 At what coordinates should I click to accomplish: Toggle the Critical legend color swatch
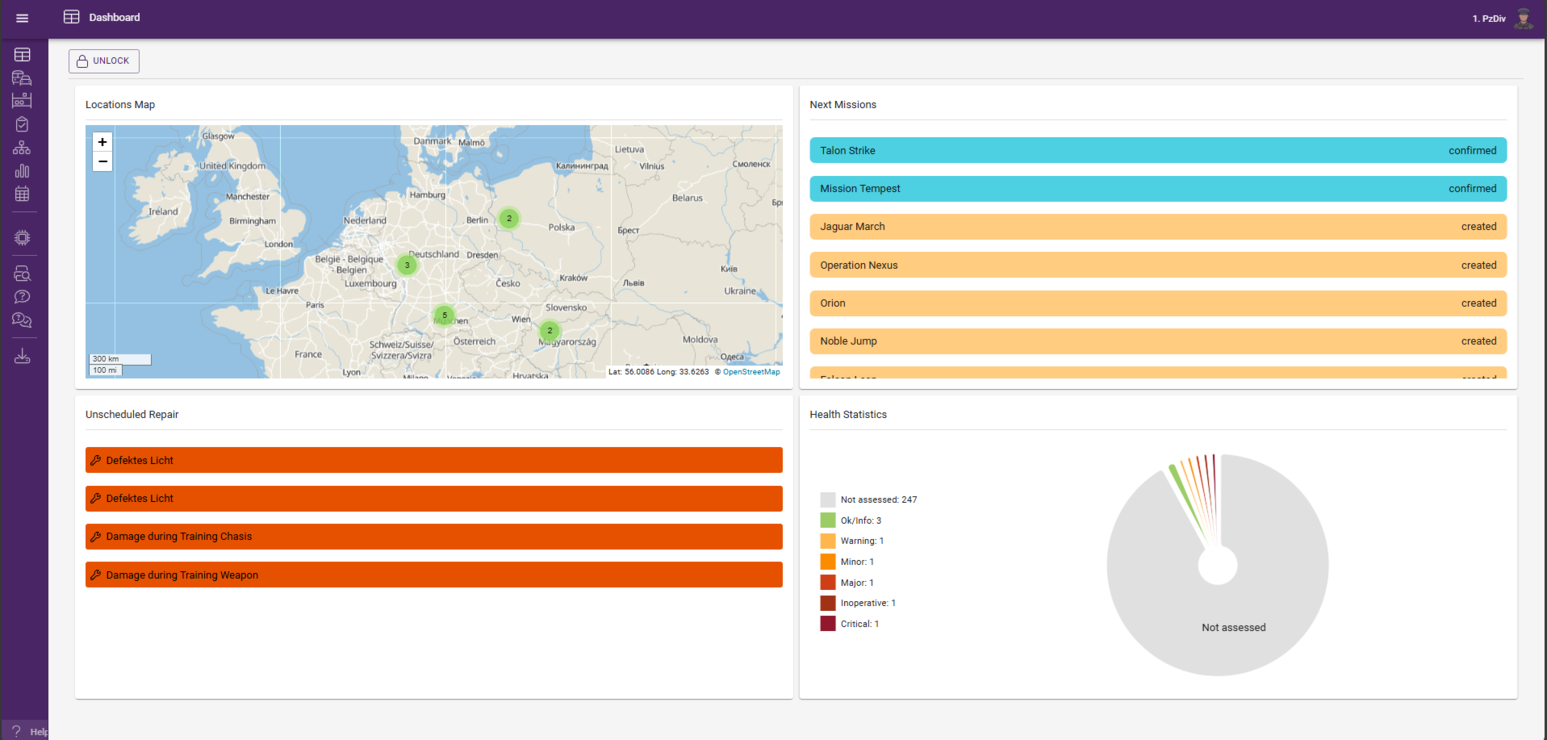tap(827, 624)
